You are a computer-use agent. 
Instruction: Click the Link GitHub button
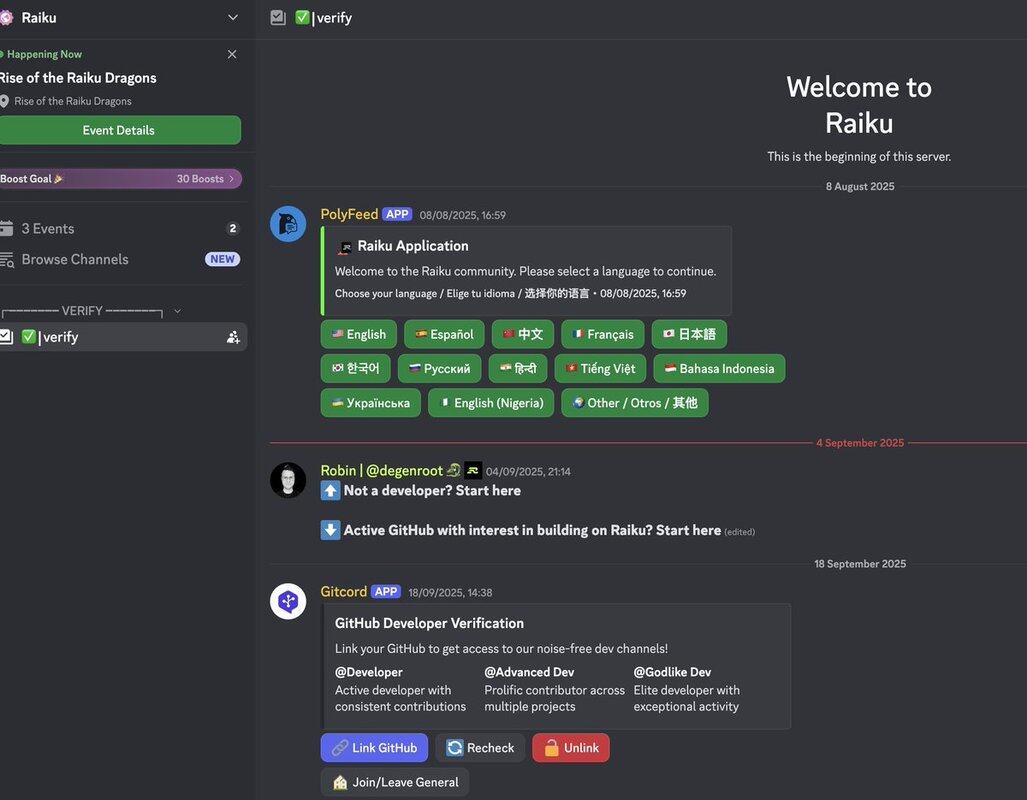pos(374,748)
